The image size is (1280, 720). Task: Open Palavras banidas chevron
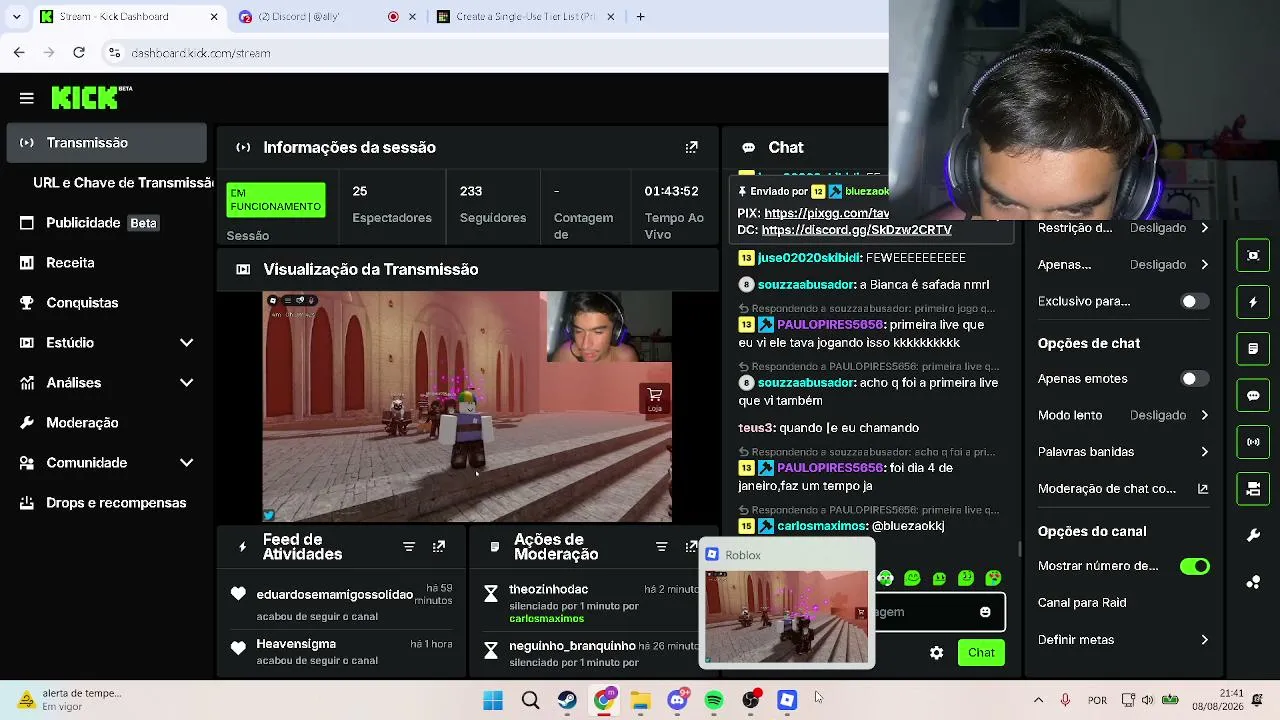(1204, 452)
